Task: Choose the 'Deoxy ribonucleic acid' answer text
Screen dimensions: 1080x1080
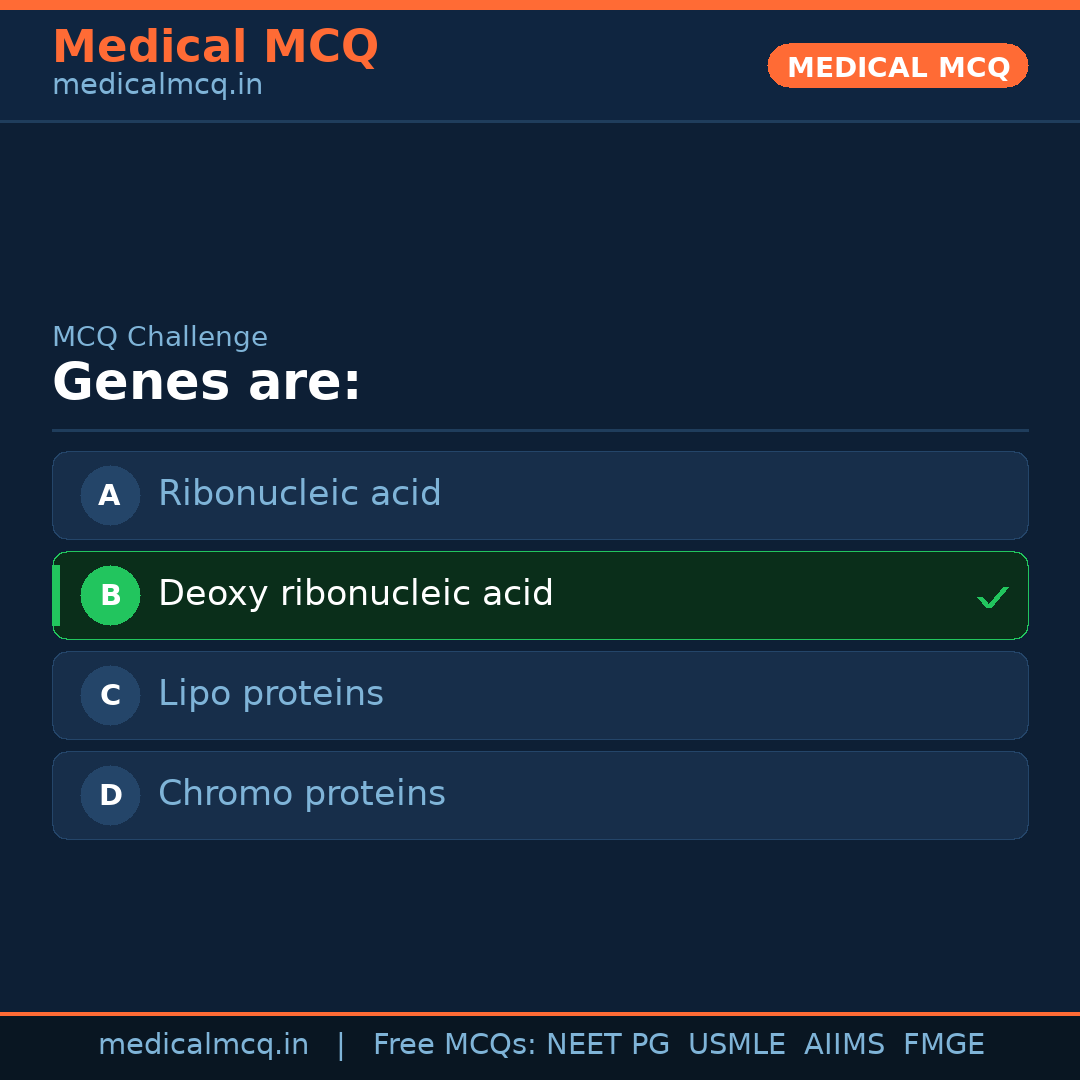Action: [355, 594]
